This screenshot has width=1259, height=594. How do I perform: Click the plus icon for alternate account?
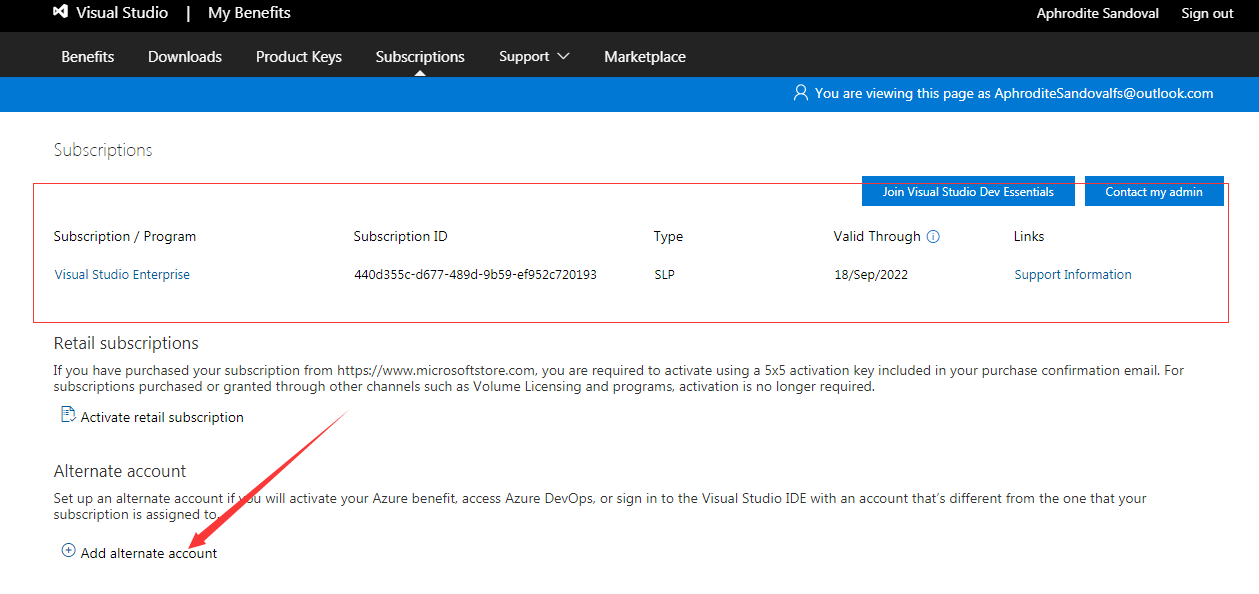tap(68, 551)
